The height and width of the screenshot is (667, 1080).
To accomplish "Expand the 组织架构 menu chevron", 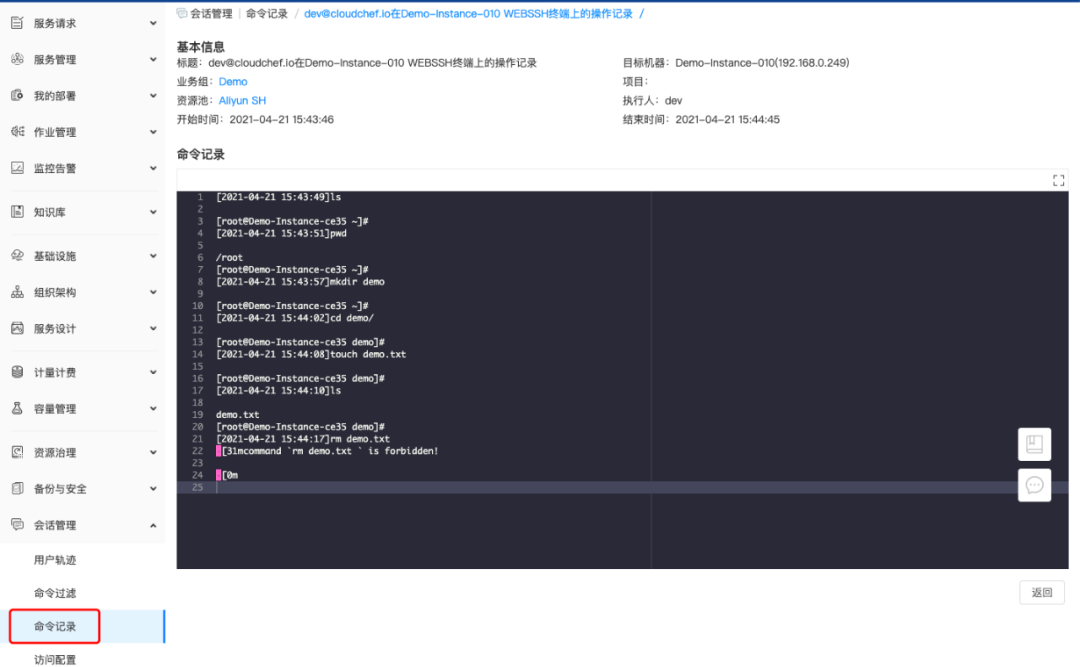I will tap(153, 292).
